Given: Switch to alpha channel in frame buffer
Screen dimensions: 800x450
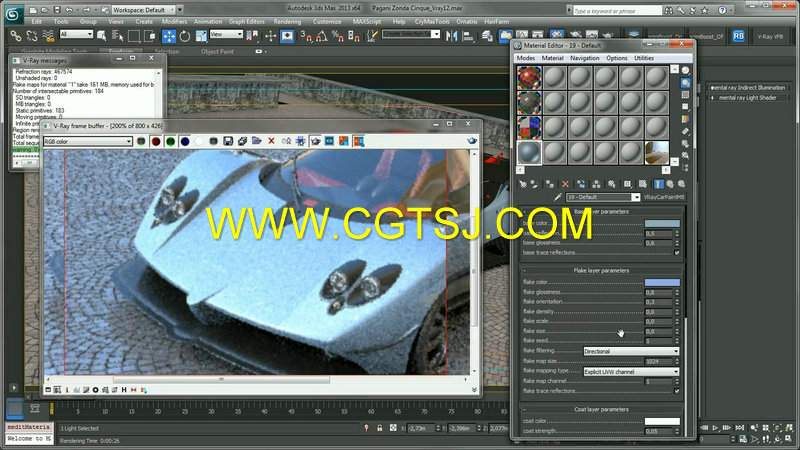Looking at the screenshot, I should [x=199, y=141].
